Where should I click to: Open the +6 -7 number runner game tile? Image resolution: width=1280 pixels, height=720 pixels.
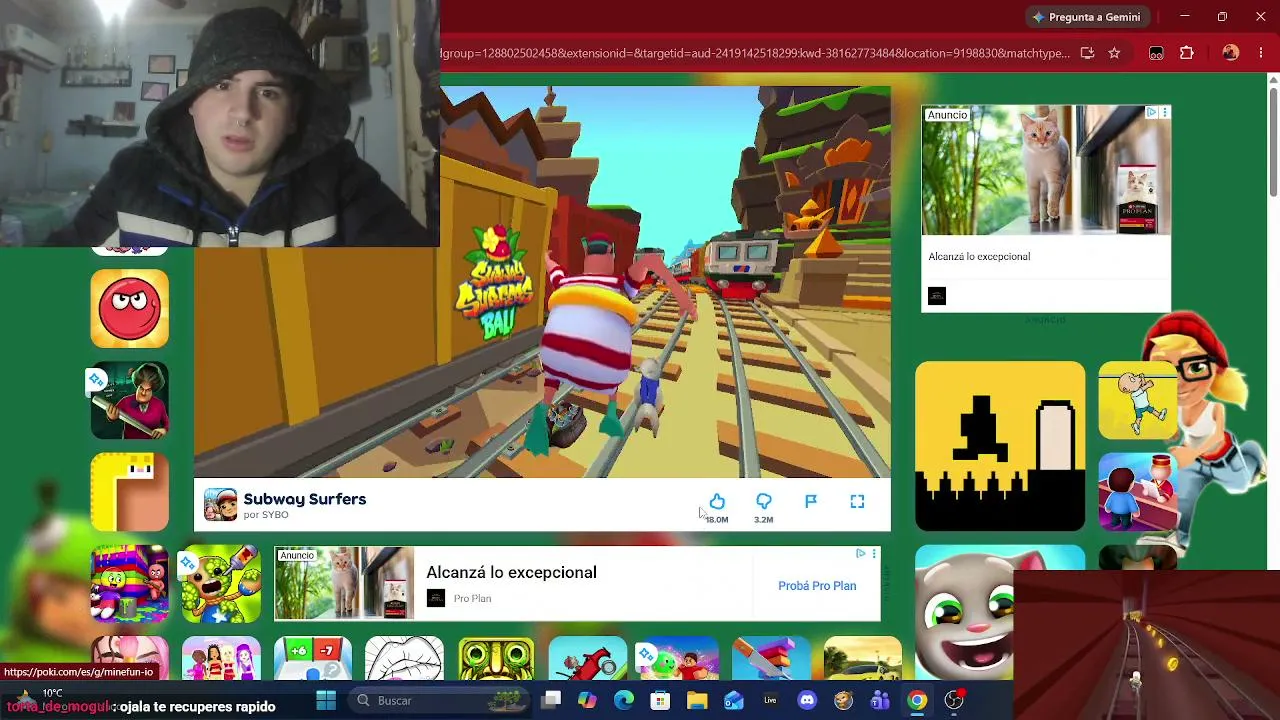point(313,658)
